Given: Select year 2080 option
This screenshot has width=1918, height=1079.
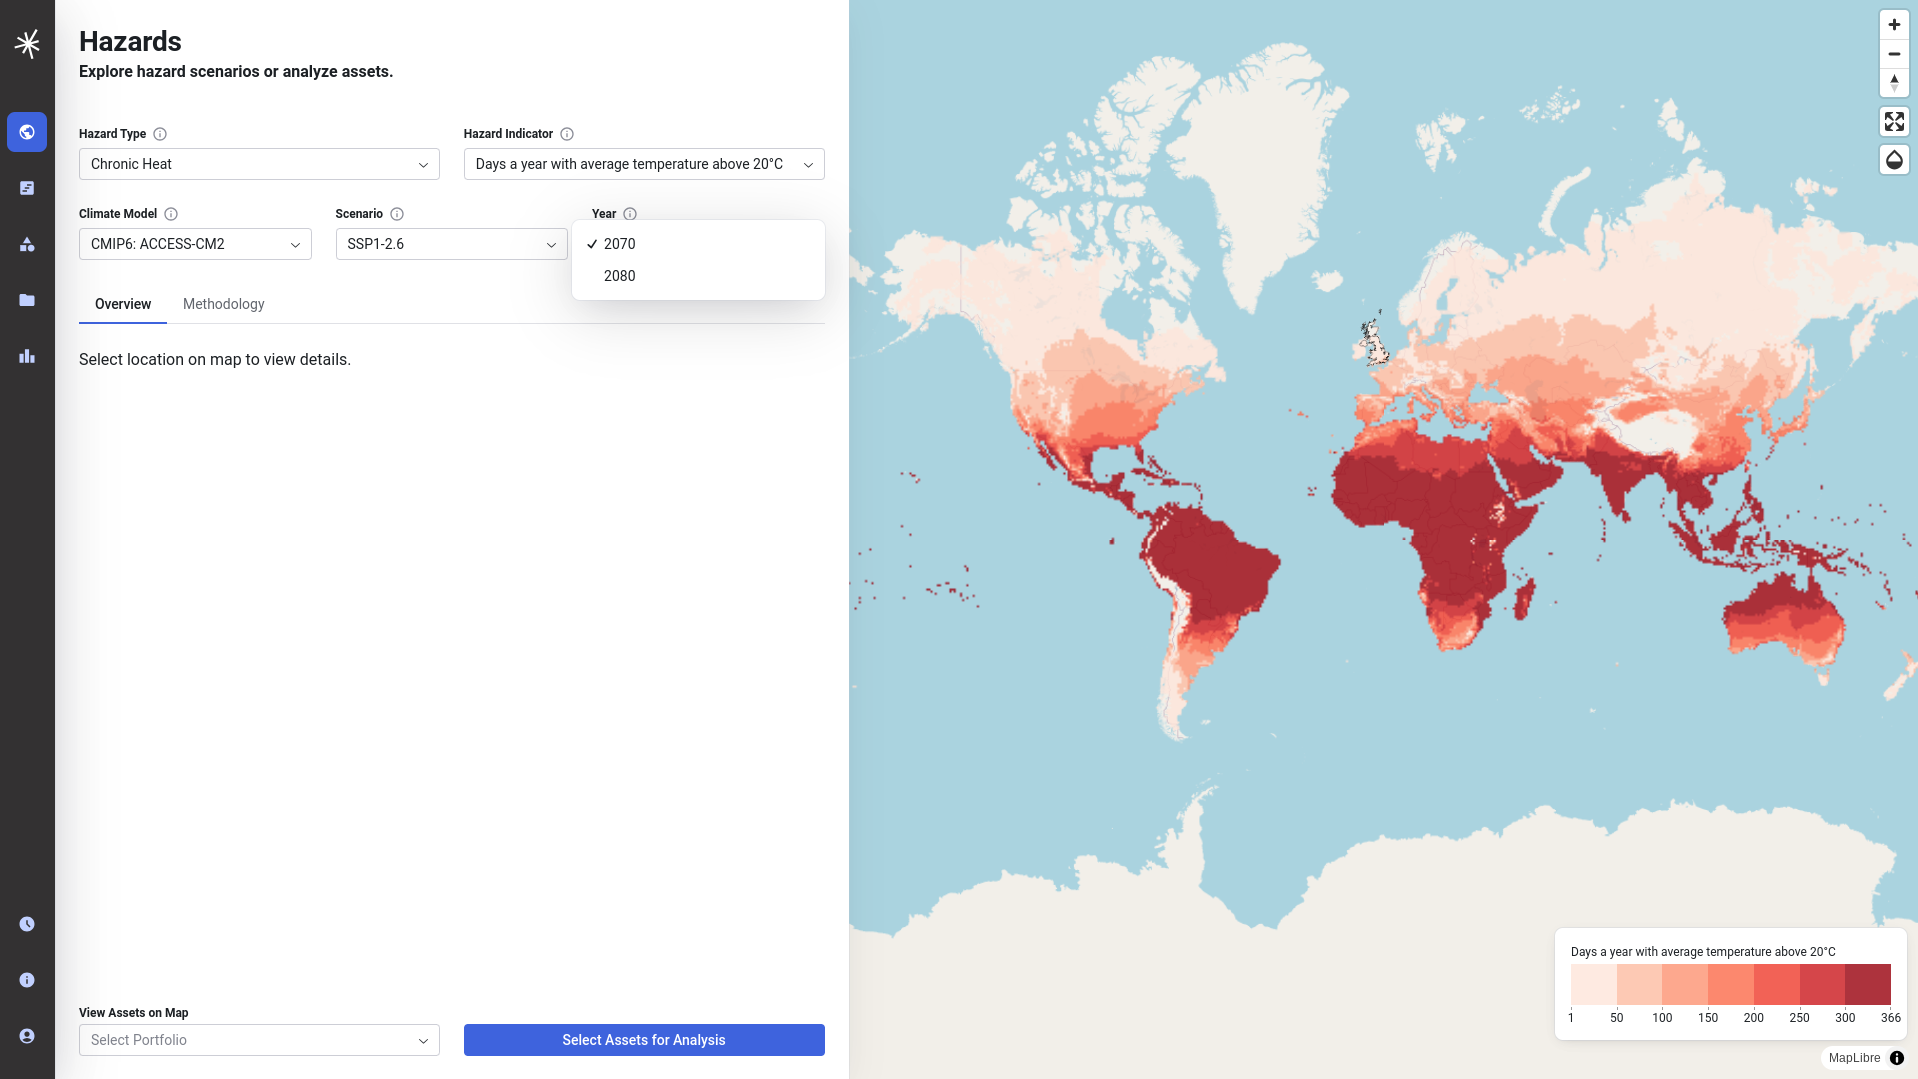Looking at the screenshot, I should pyautogui.click(x=620, y=276).
